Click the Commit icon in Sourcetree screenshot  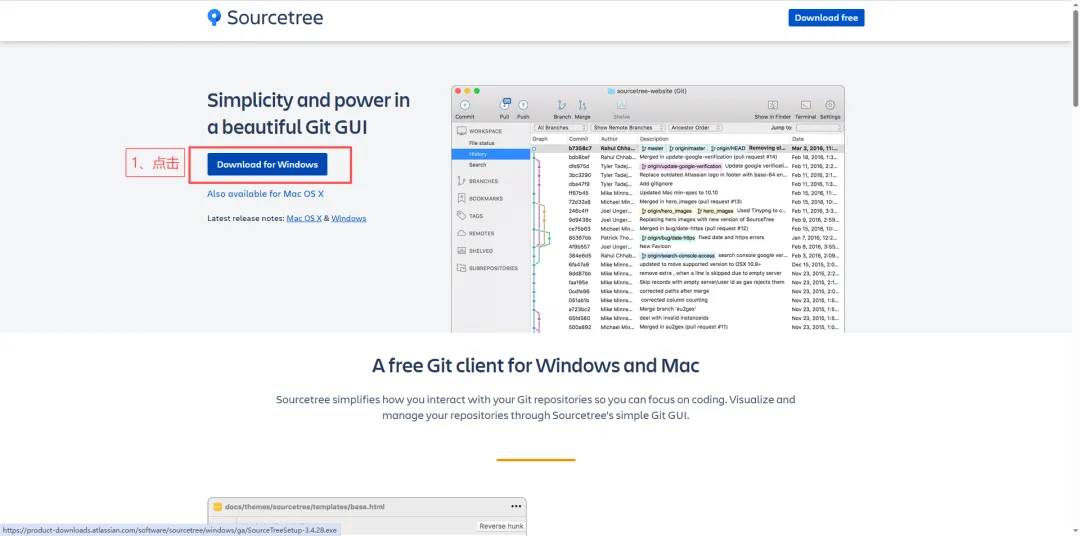464,105
